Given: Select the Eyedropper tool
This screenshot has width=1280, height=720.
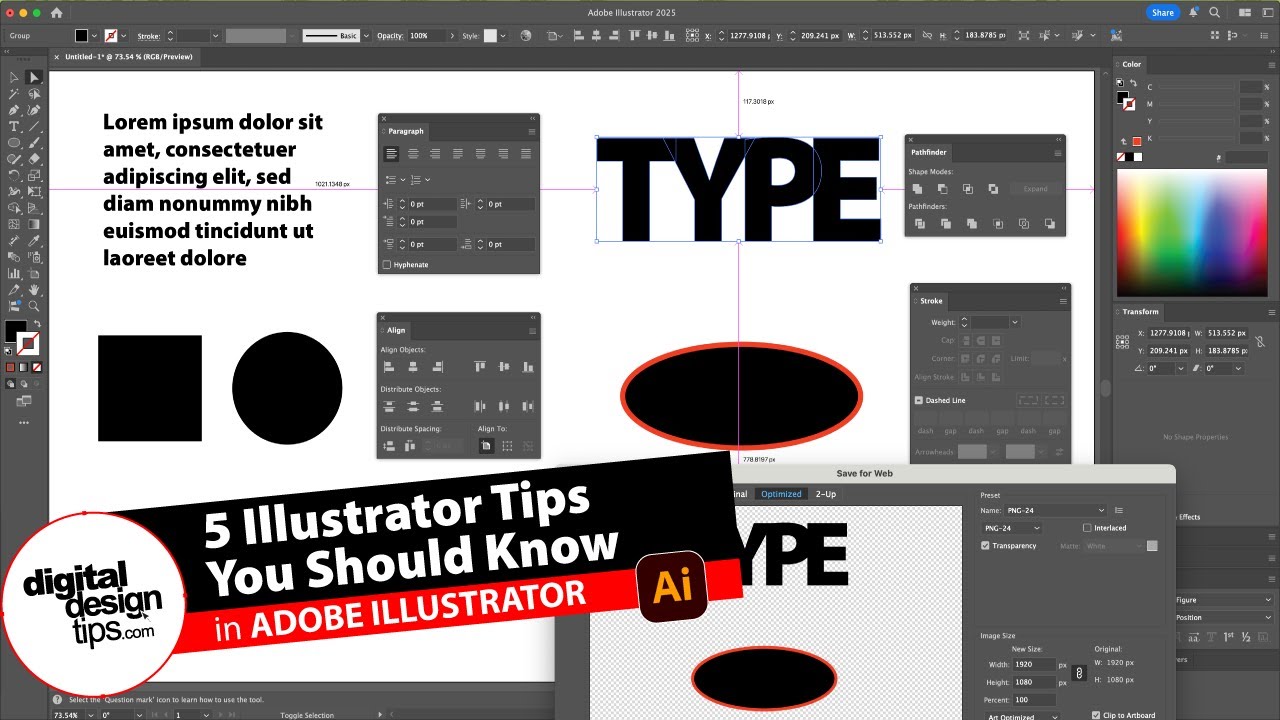Looking at the screenshot, I should coord(34,241).
